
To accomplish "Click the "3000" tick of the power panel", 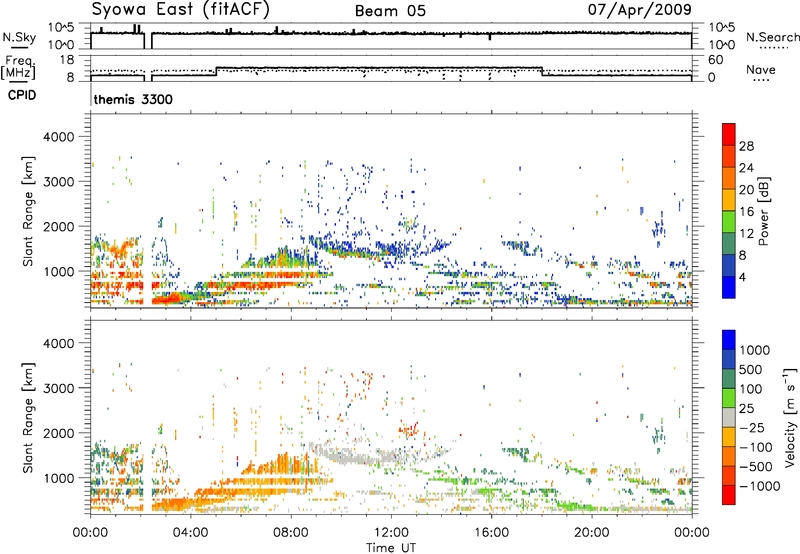I will click(x=58, y=182).
